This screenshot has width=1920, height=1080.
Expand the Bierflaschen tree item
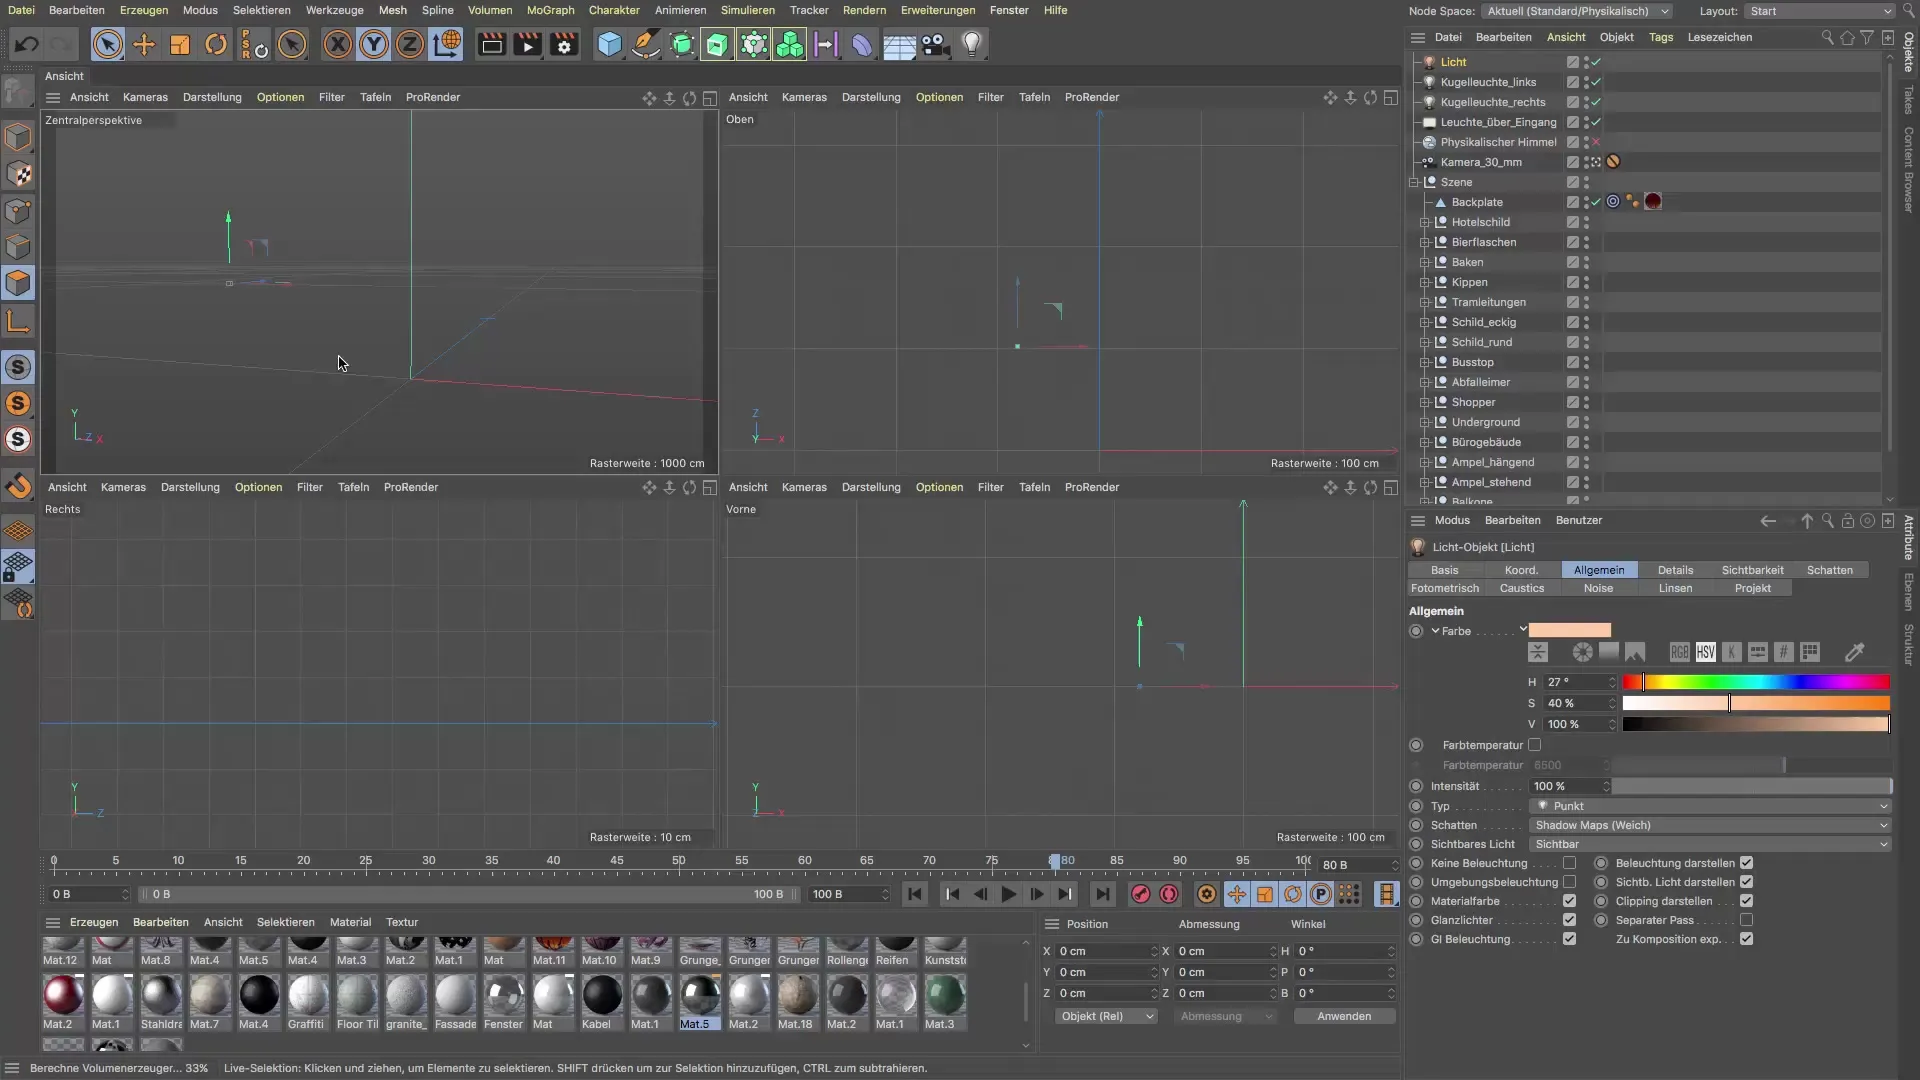coord(1425,242)
